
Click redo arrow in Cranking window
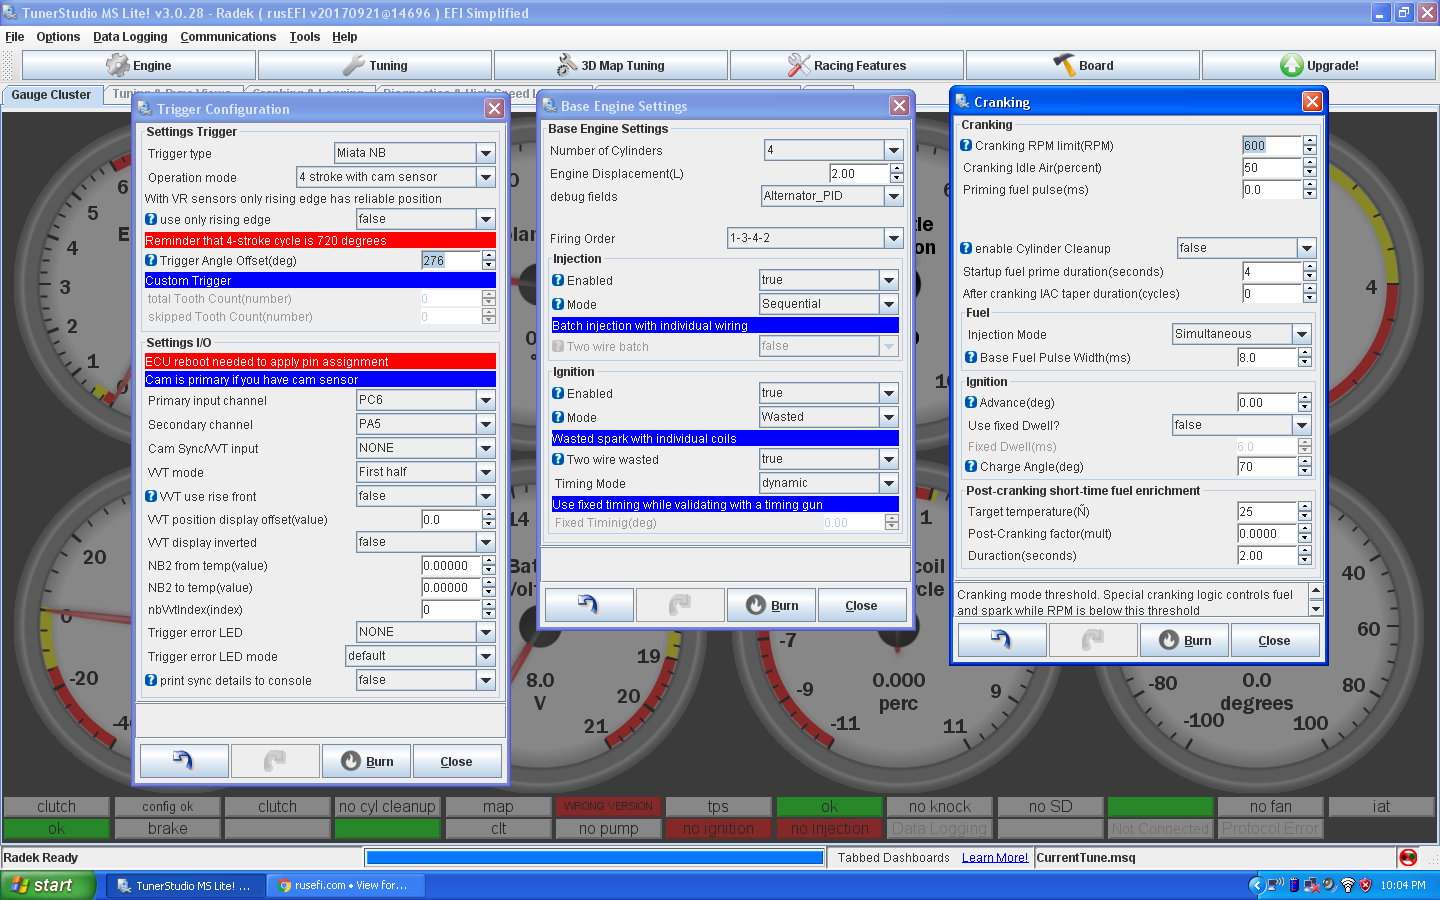pyautogui.click(x=1093, y=640)
